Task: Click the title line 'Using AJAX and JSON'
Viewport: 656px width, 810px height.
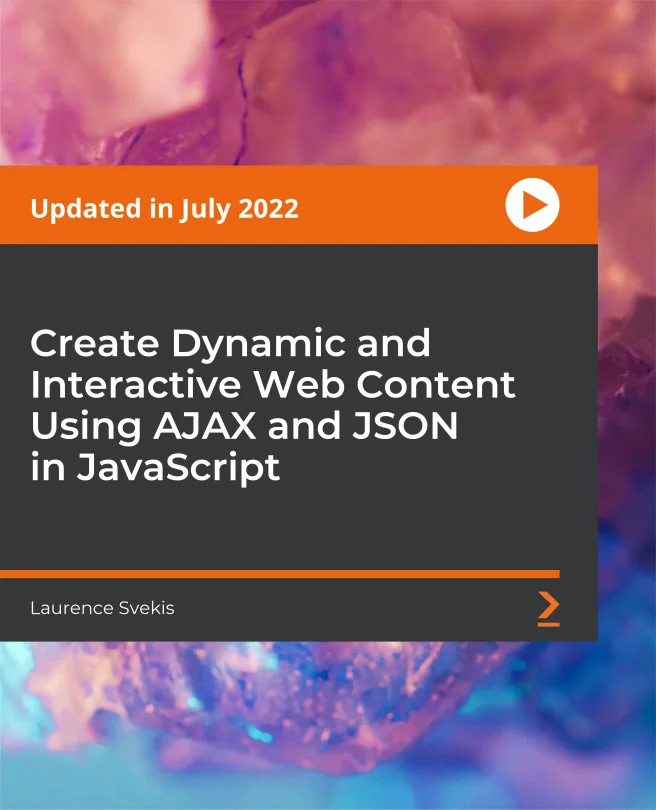Action: (244, 428)
